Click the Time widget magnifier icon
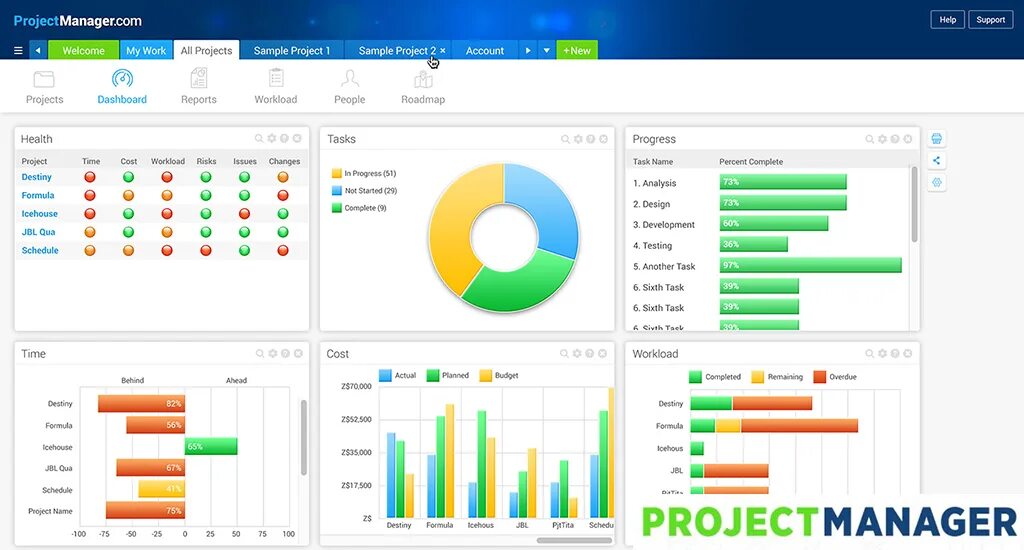This screenshot has width=1024, height=550. [260, 353]
